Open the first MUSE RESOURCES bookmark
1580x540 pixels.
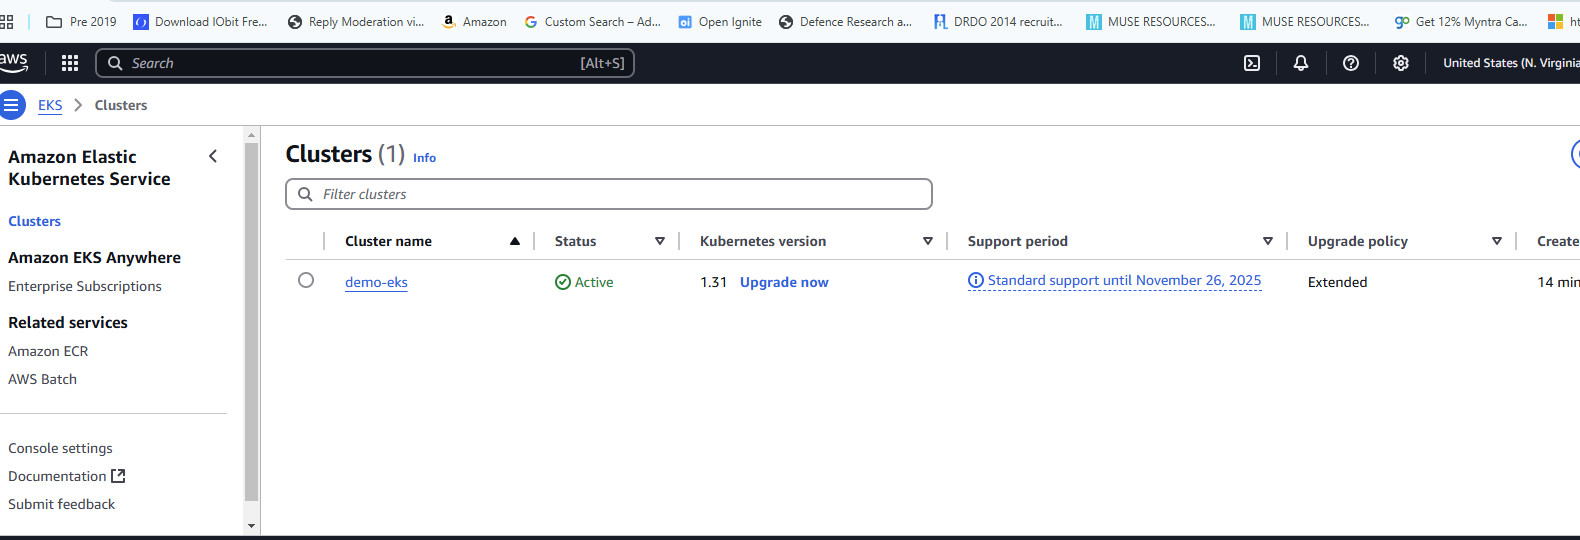1152,21
